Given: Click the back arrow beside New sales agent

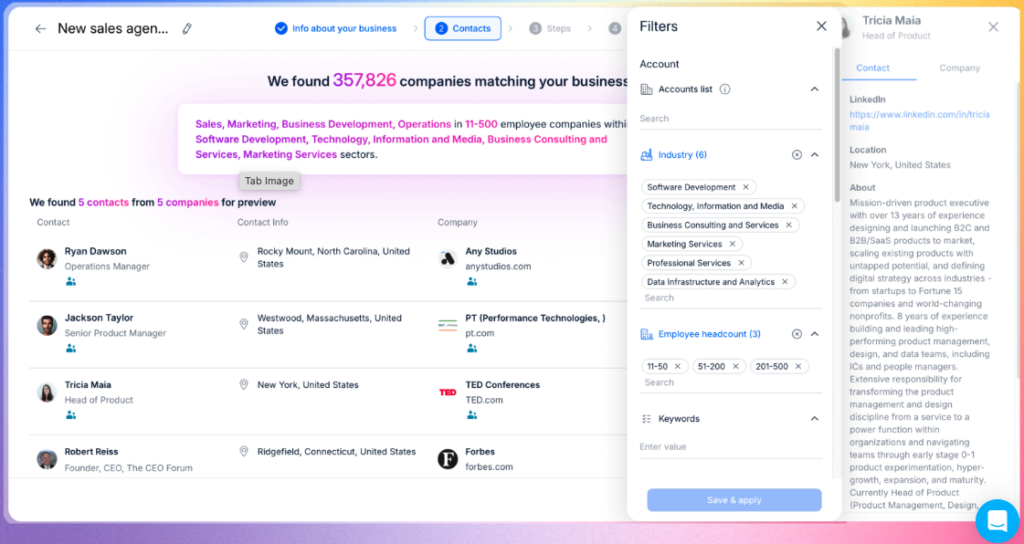Looking at the screenshot, I should click(40, 29).
